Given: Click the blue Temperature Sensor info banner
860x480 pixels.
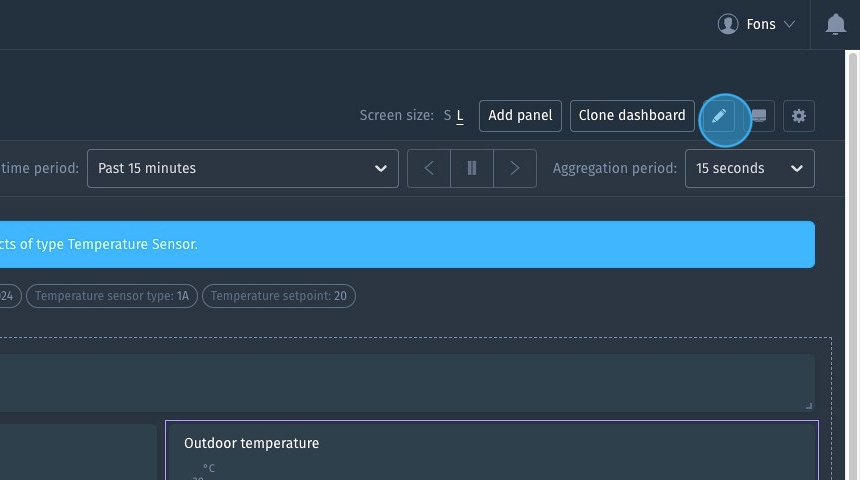Looking at the screenshot, I should coord(400,245).
